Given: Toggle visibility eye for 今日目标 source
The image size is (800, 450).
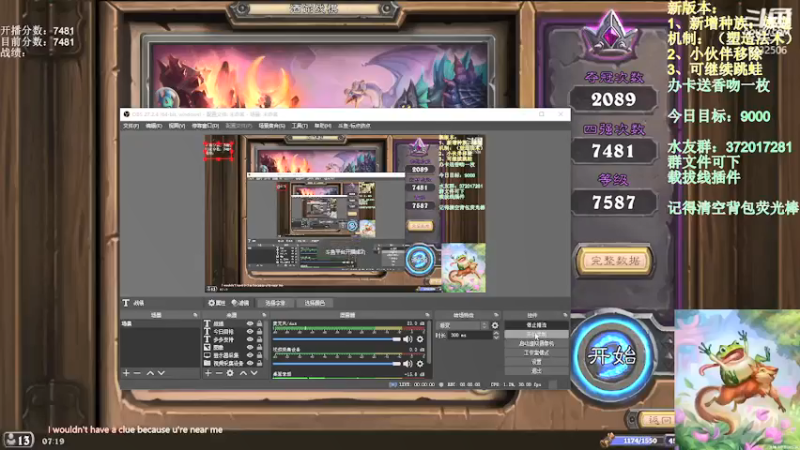Looking at the screenshot, I should 250,332.
